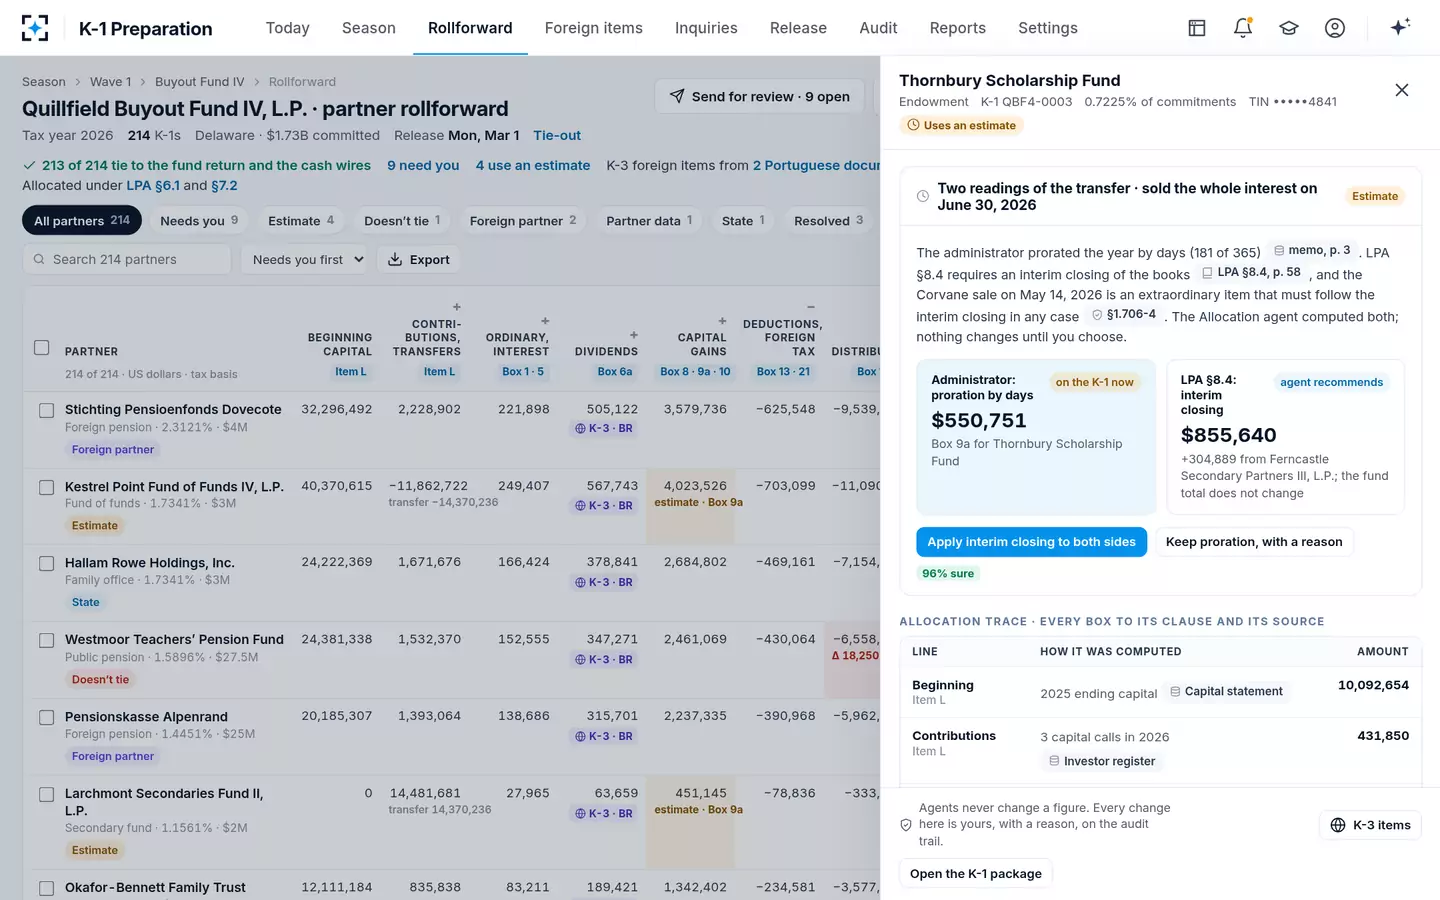
Task: Open the memo, p. 3 source chip
Action: [1311, 250]
